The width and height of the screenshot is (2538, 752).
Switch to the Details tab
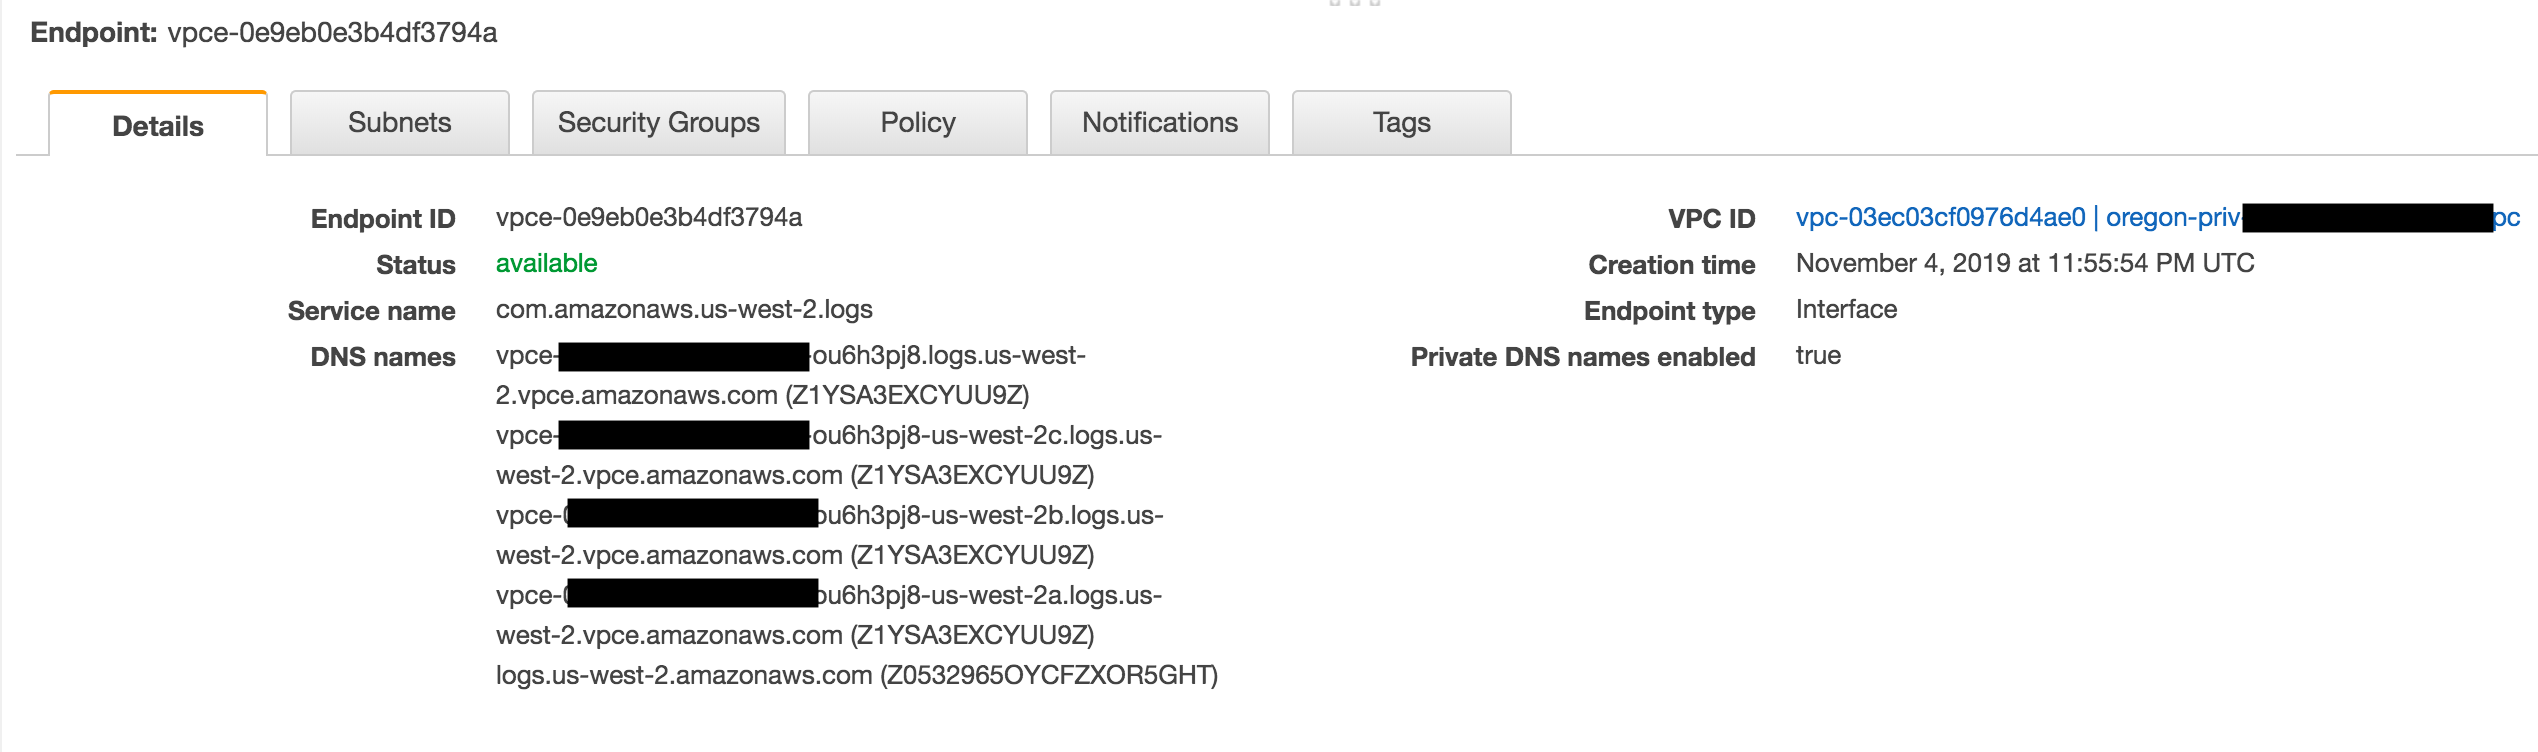click(158, 125)
